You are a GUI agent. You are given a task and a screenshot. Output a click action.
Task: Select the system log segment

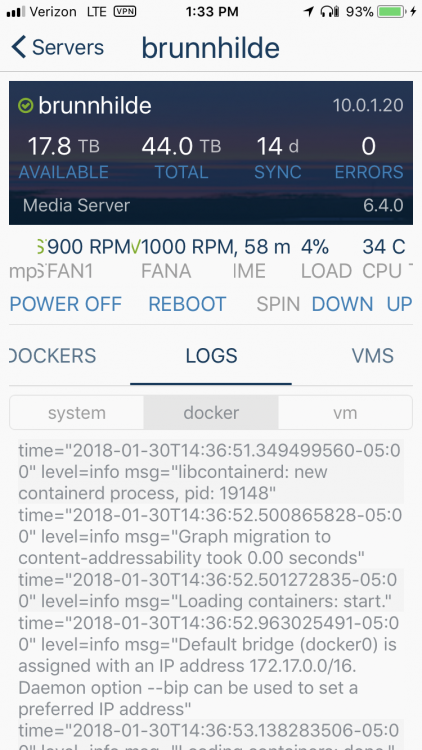(77, 412)
